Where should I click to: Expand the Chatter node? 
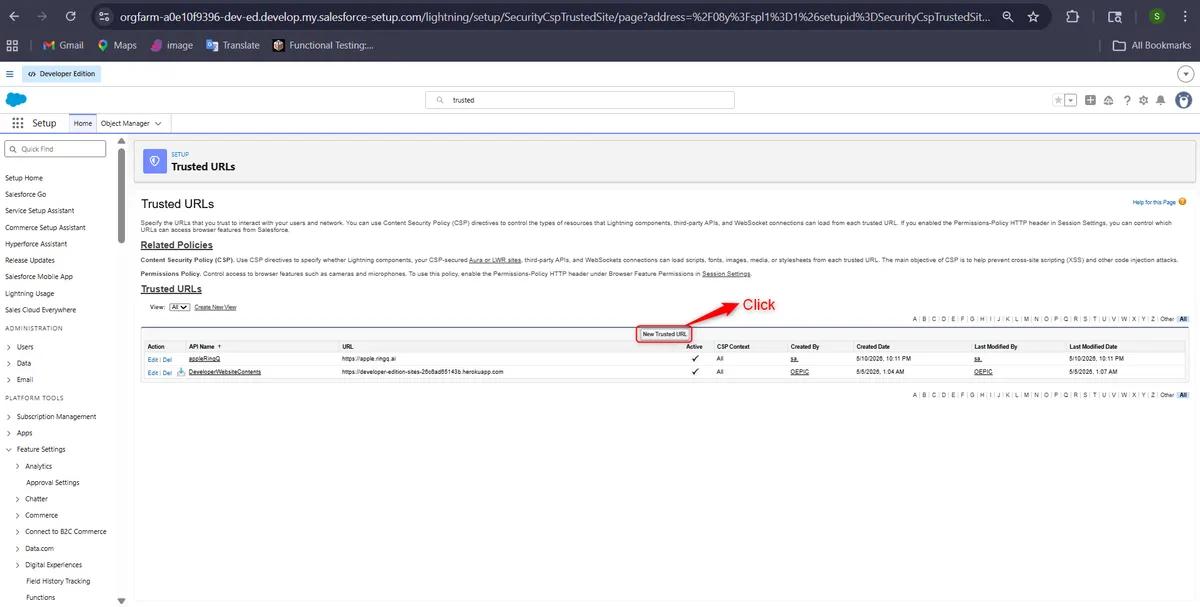18,499
